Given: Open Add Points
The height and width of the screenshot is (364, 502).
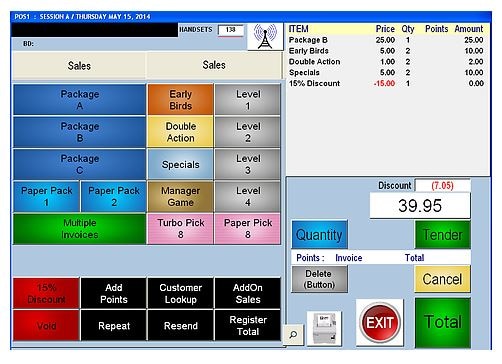Looking at the screenshot, I should 114,293.
